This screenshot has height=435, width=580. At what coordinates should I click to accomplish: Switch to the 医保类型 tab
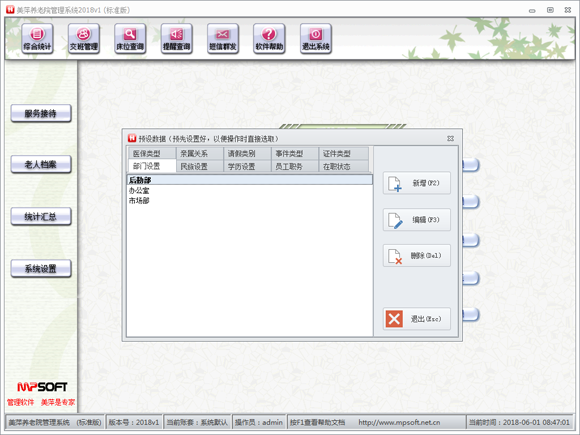[x=152, y=153]
